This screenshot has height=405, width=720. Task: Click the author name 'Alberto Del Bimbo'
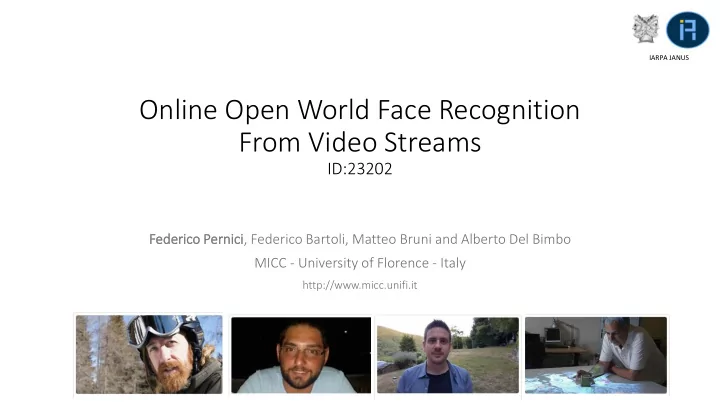tap(516, 239)
